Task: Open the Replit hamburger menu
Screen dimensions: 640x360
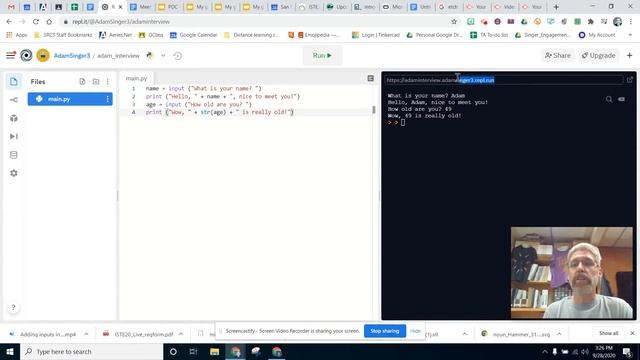Action: [11, 55]
